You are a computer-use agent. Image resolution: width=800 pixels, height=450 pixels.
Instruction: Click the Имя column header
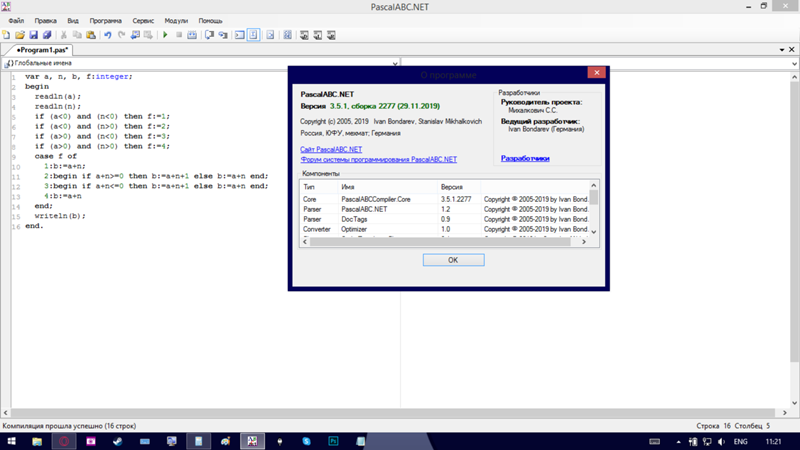click(388, 187)
